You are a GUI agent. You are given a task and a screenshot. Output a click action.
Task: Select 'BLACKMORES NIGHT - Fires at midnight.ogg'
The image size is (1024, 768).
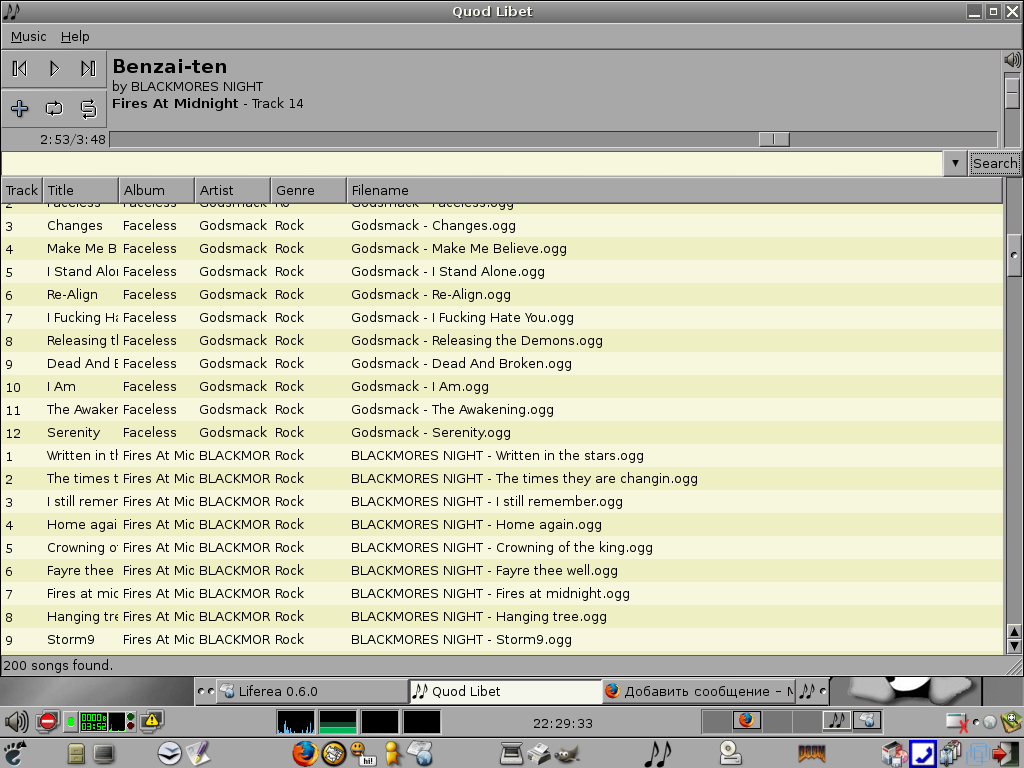(x=502, y=594)
